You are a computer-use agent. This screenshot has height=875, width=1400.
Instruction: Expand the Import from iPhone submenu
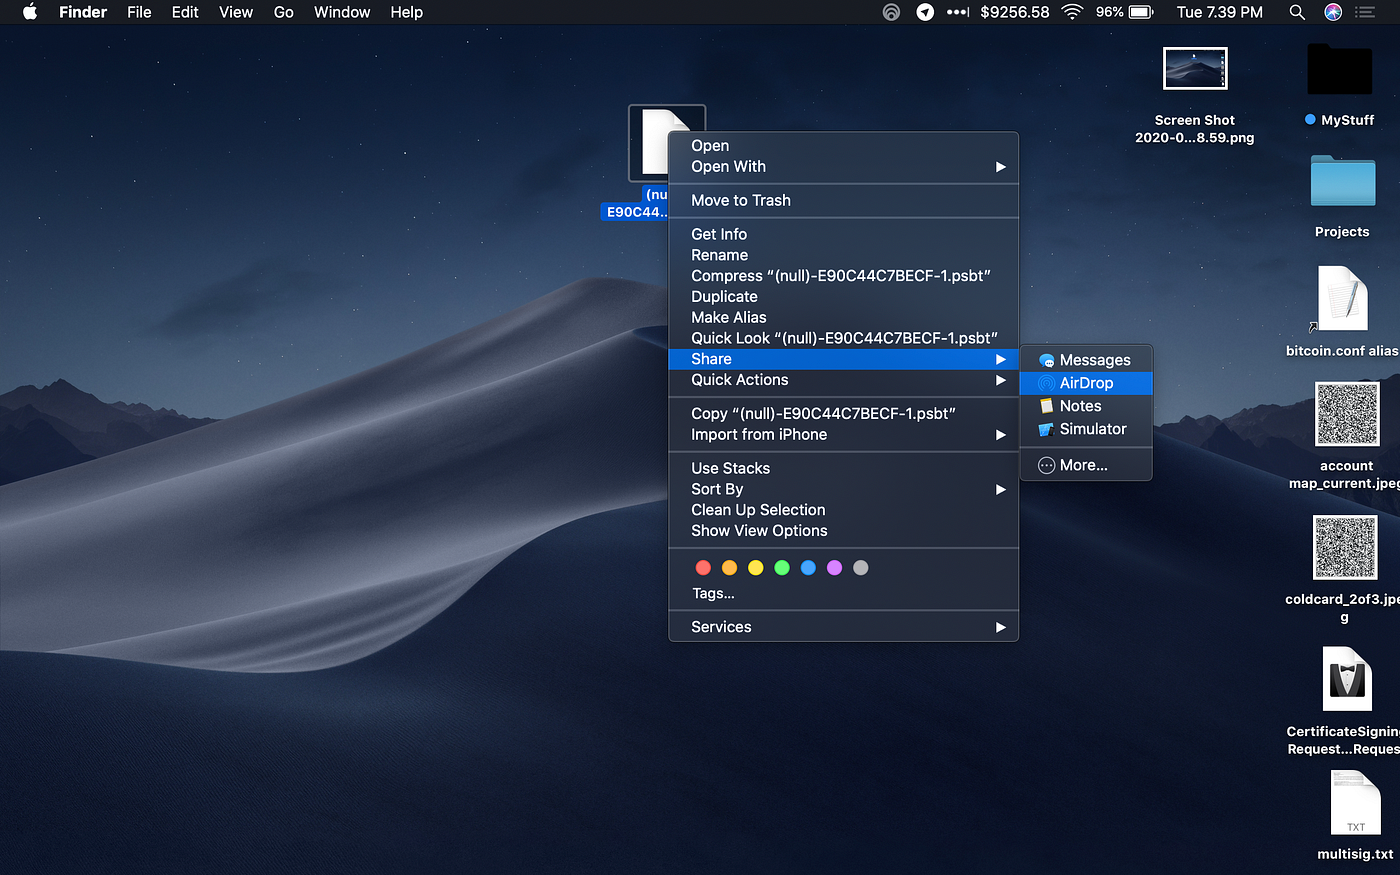point(843,435)
